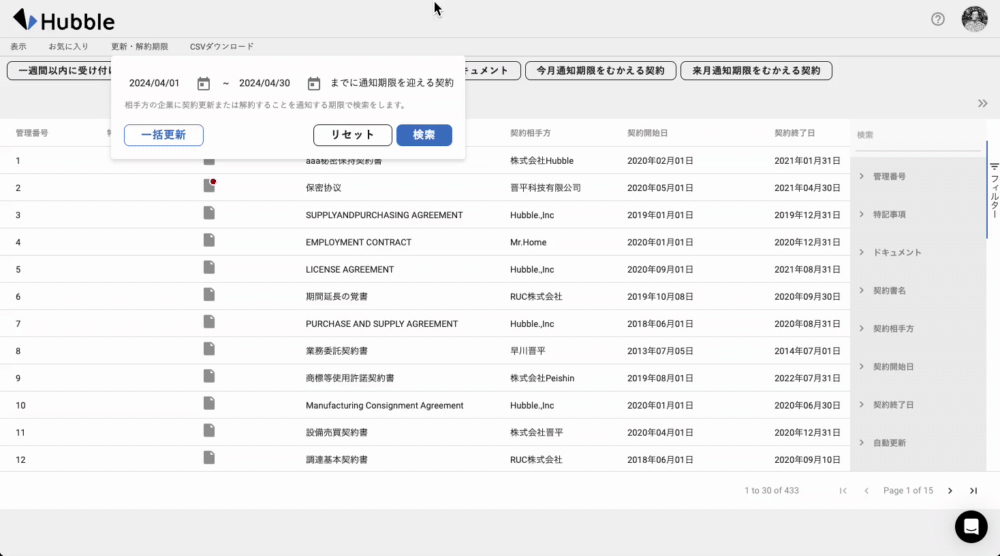This screenshot has width=1000, height=556.
Task: Open the start date calendar picker
Action: [203, 84]
